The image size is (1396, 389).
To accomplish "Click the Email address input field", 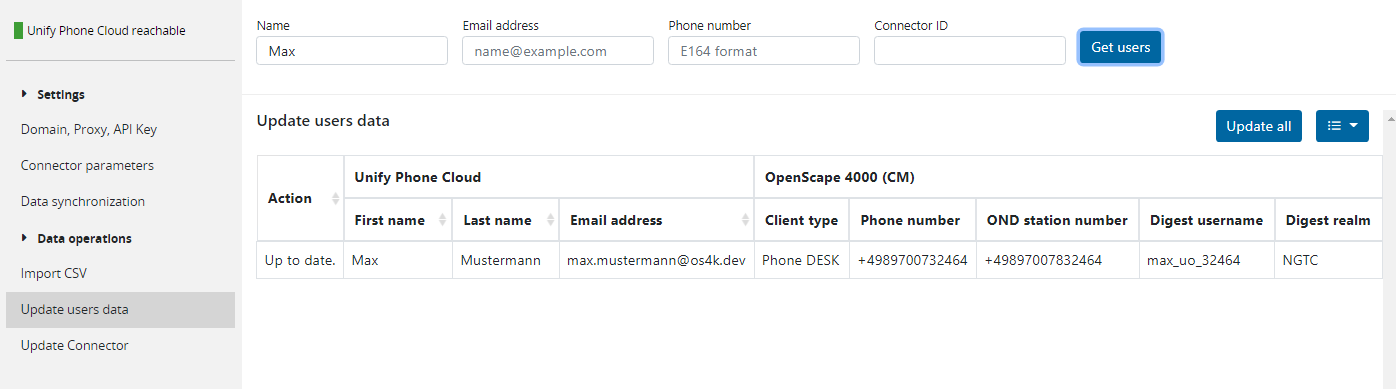I will (558, 51).
